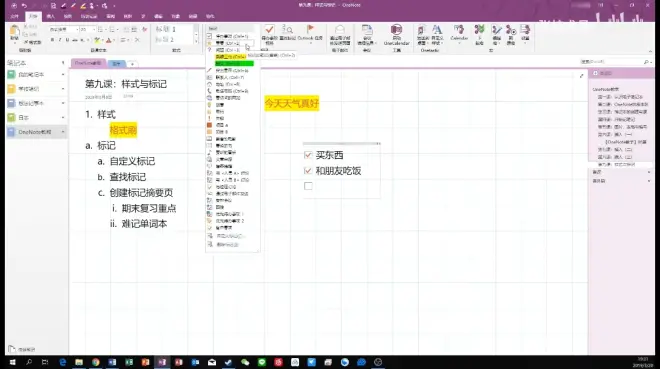The height and width of the screenshot is (369, 660).
Task: Click the Bold formatting button
Action: [x=52, y=40]
